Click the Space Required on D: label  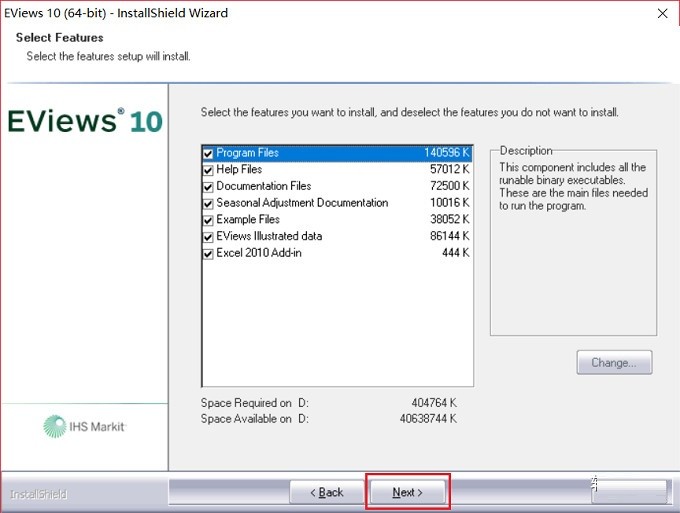tap(255, 403)
